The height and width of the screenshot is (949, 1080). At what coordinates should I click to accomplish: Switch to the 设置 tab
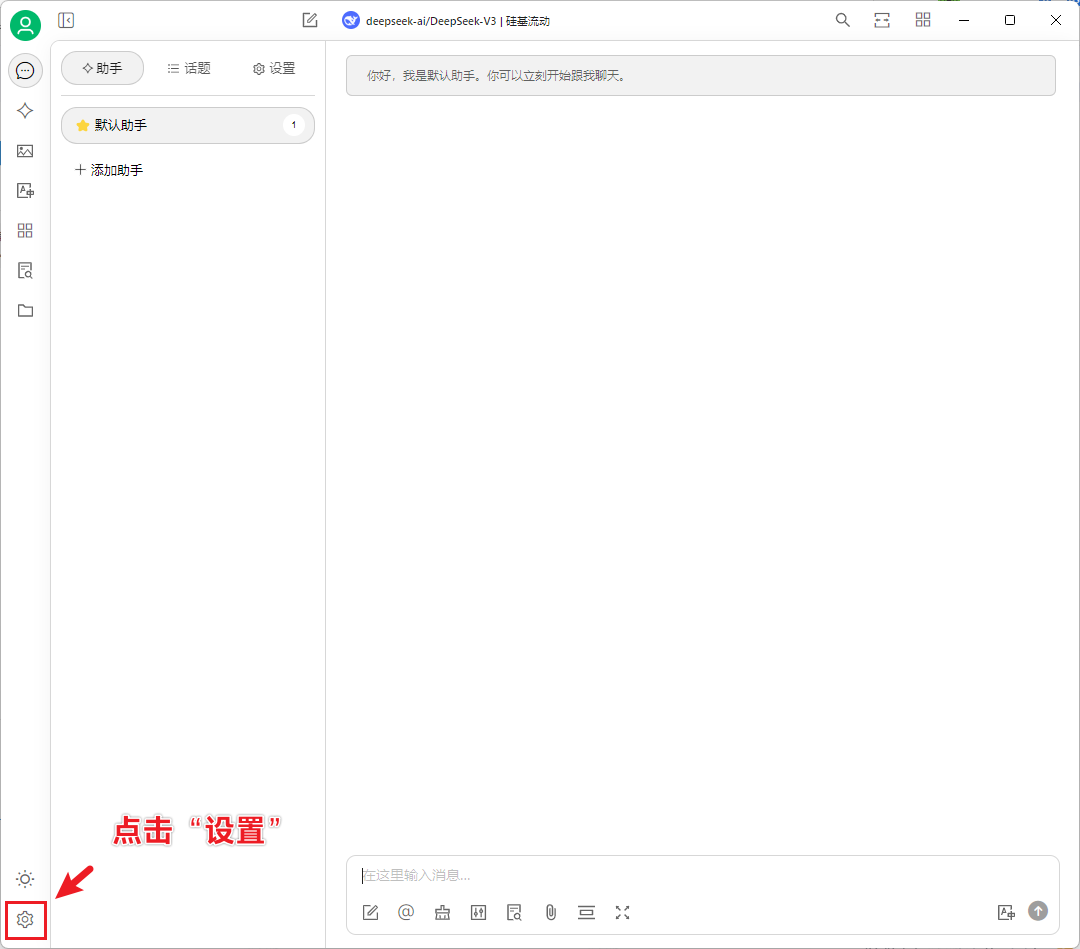[274, 68]
